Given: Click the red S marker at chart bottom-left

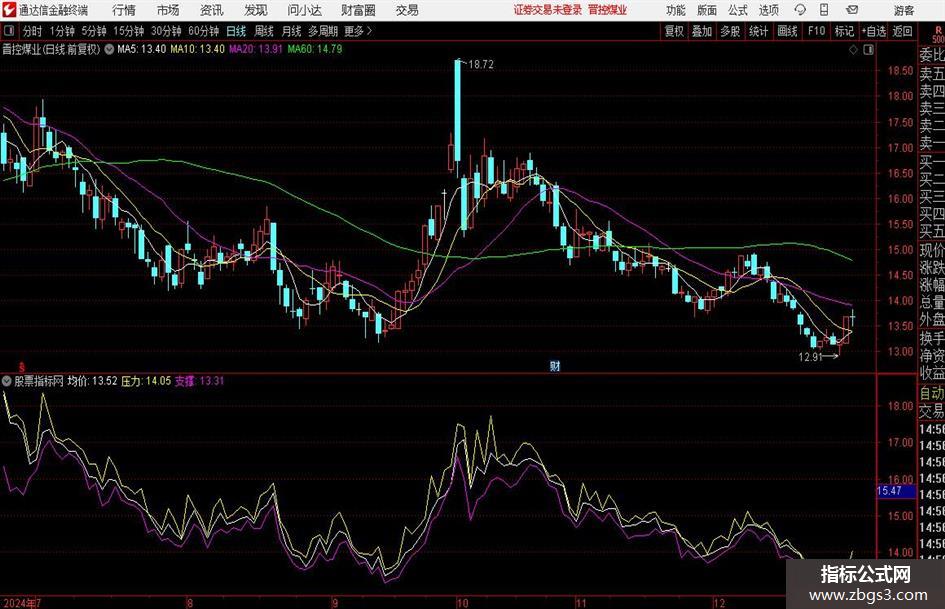Looking at the screenshot, I should click(22, 367).
